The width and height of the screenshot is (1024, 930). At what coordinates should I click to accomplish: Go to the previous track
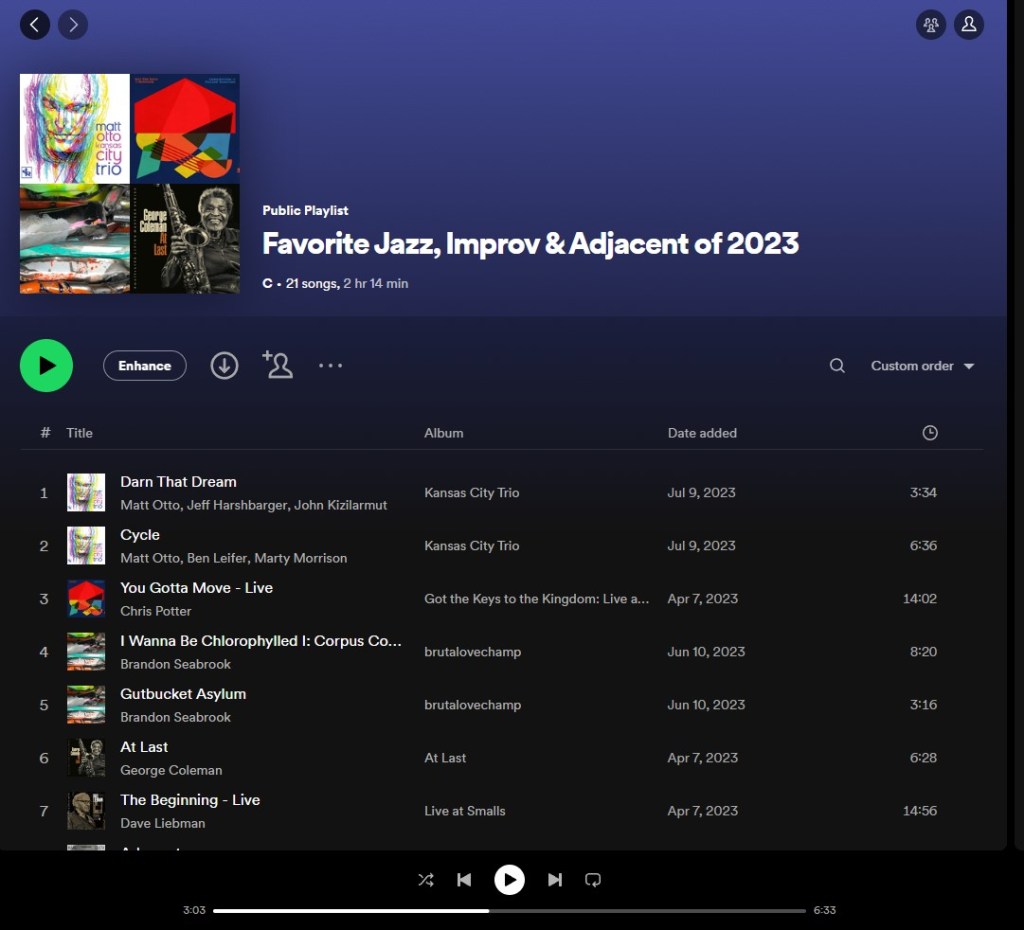(464, 880)
